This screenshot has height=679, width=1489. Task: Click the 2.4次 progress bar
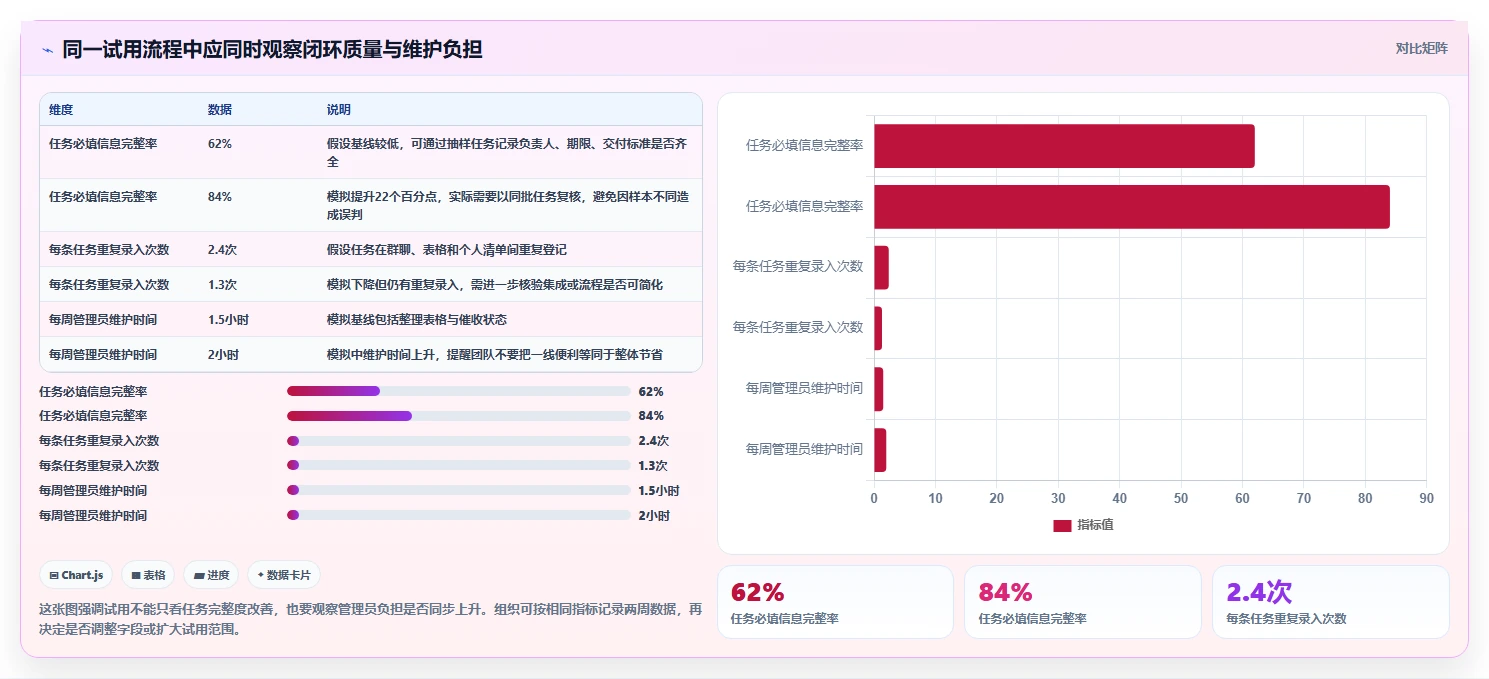click(458, 440)
